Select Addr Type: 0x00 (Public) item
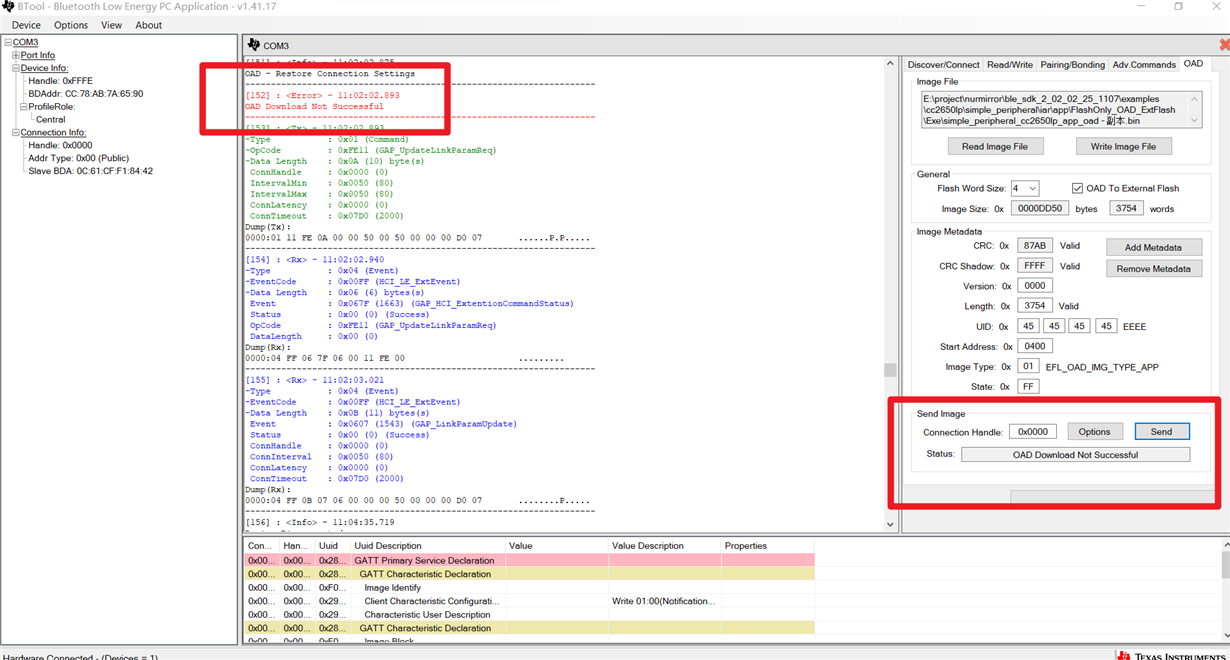The image size is (1230, 660). click(78, 158)
